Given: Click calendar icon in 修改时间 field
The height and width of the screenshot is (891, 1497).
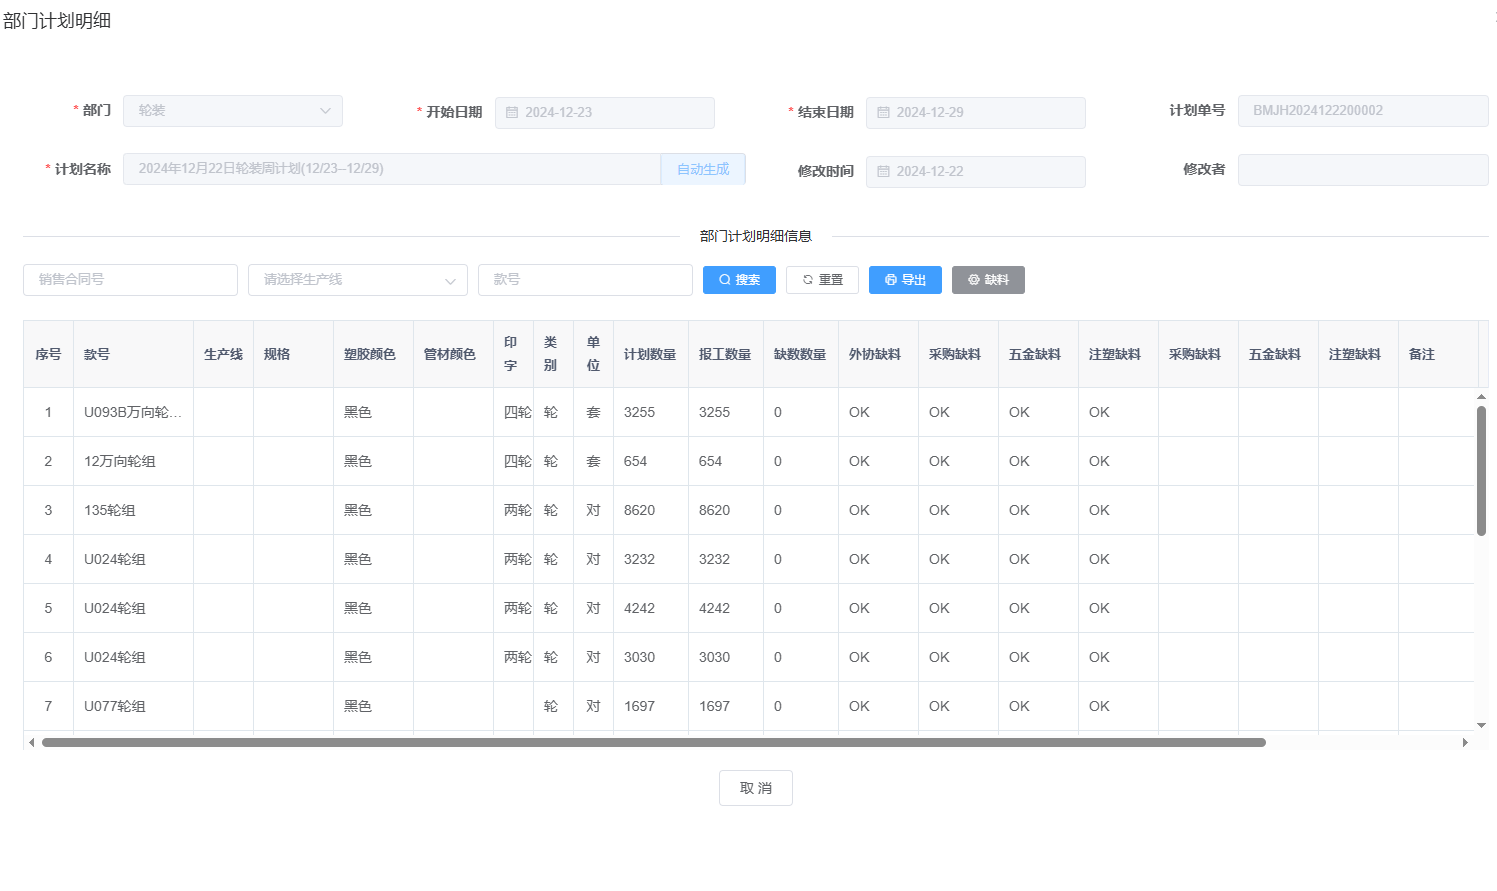Looking at the screenshot, I should pos(883,172).
